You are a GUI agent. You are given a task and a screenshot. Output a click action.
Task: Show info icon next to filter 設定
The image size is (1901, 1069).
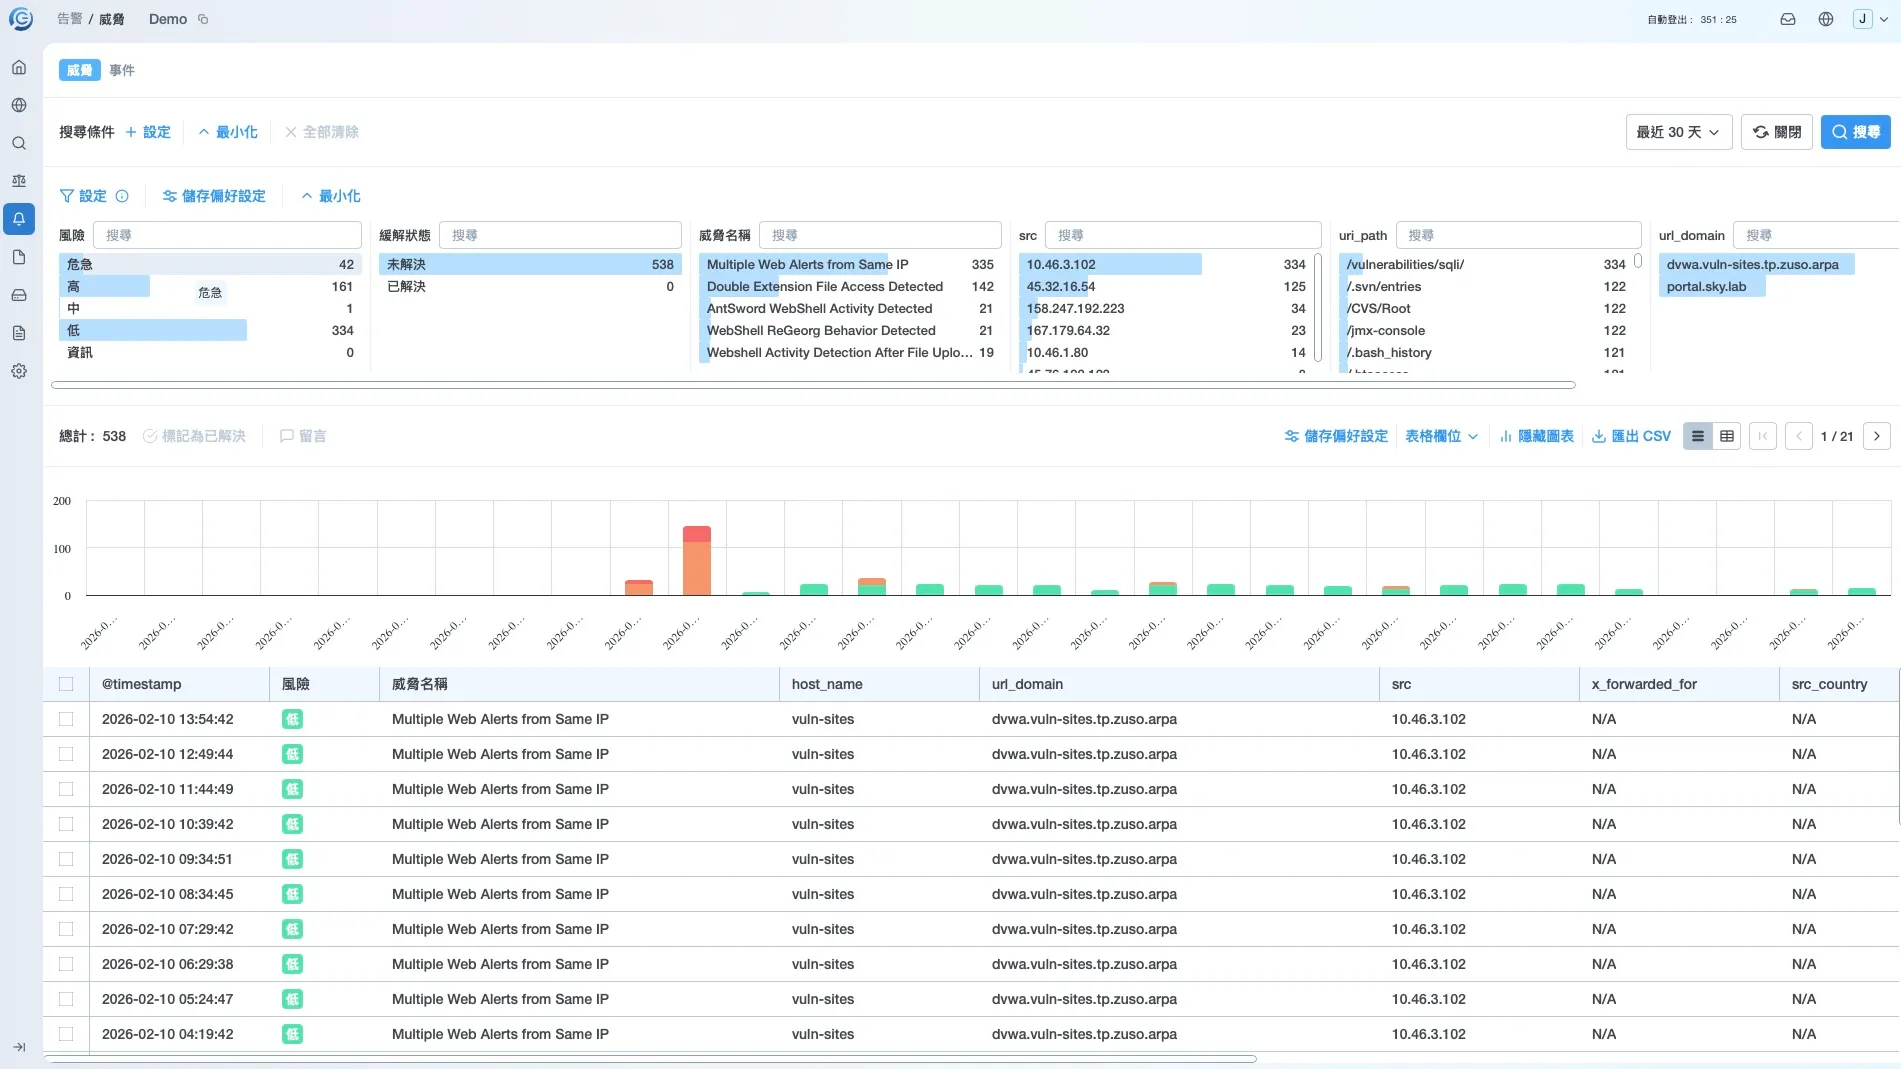coord(122,196)
